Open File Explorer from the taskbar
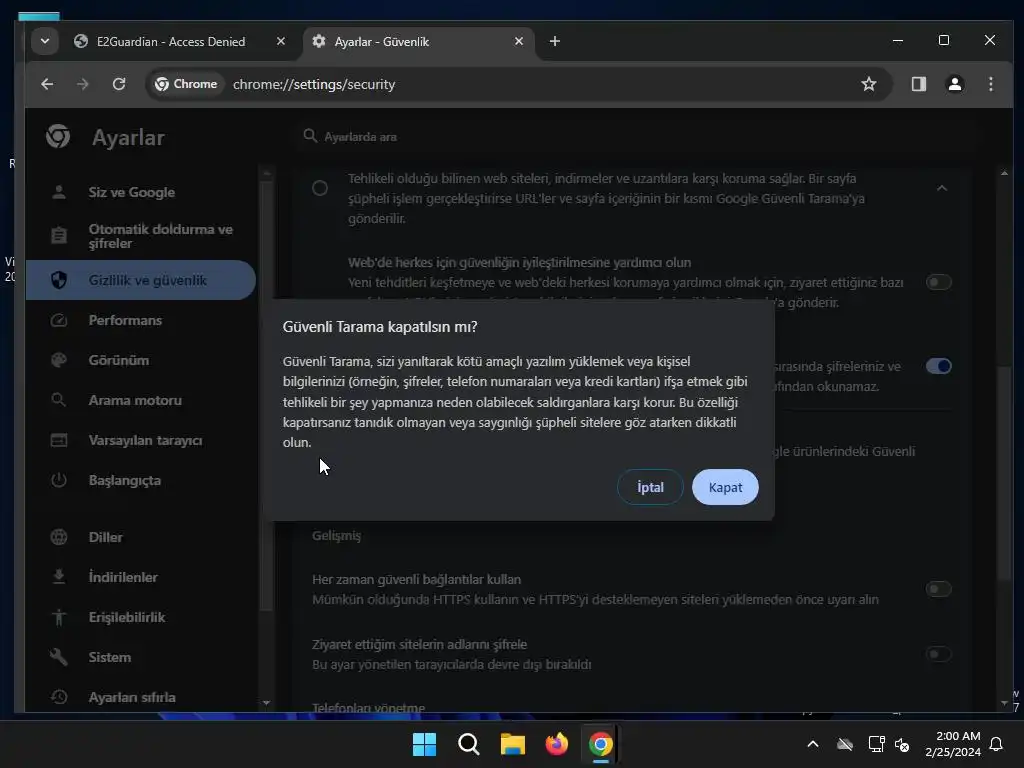Image resolution: width=1024 pixels, height=768 pixels. click(x=513, y=744)
